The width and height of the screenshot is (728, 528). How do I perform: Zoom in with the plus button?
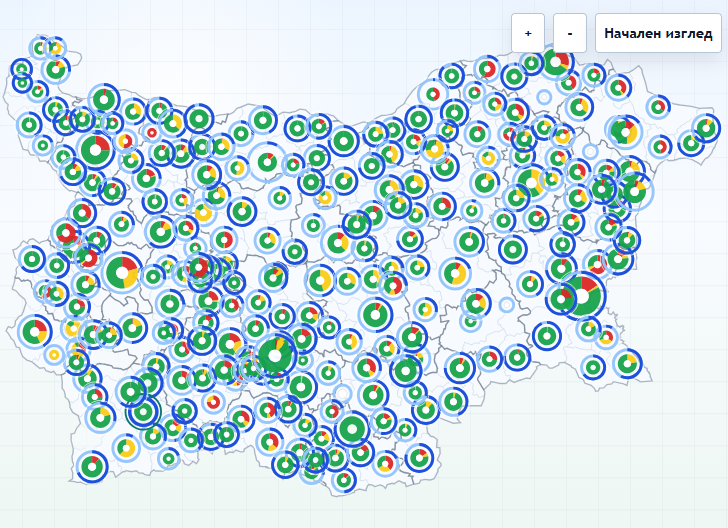coord(528,33)
